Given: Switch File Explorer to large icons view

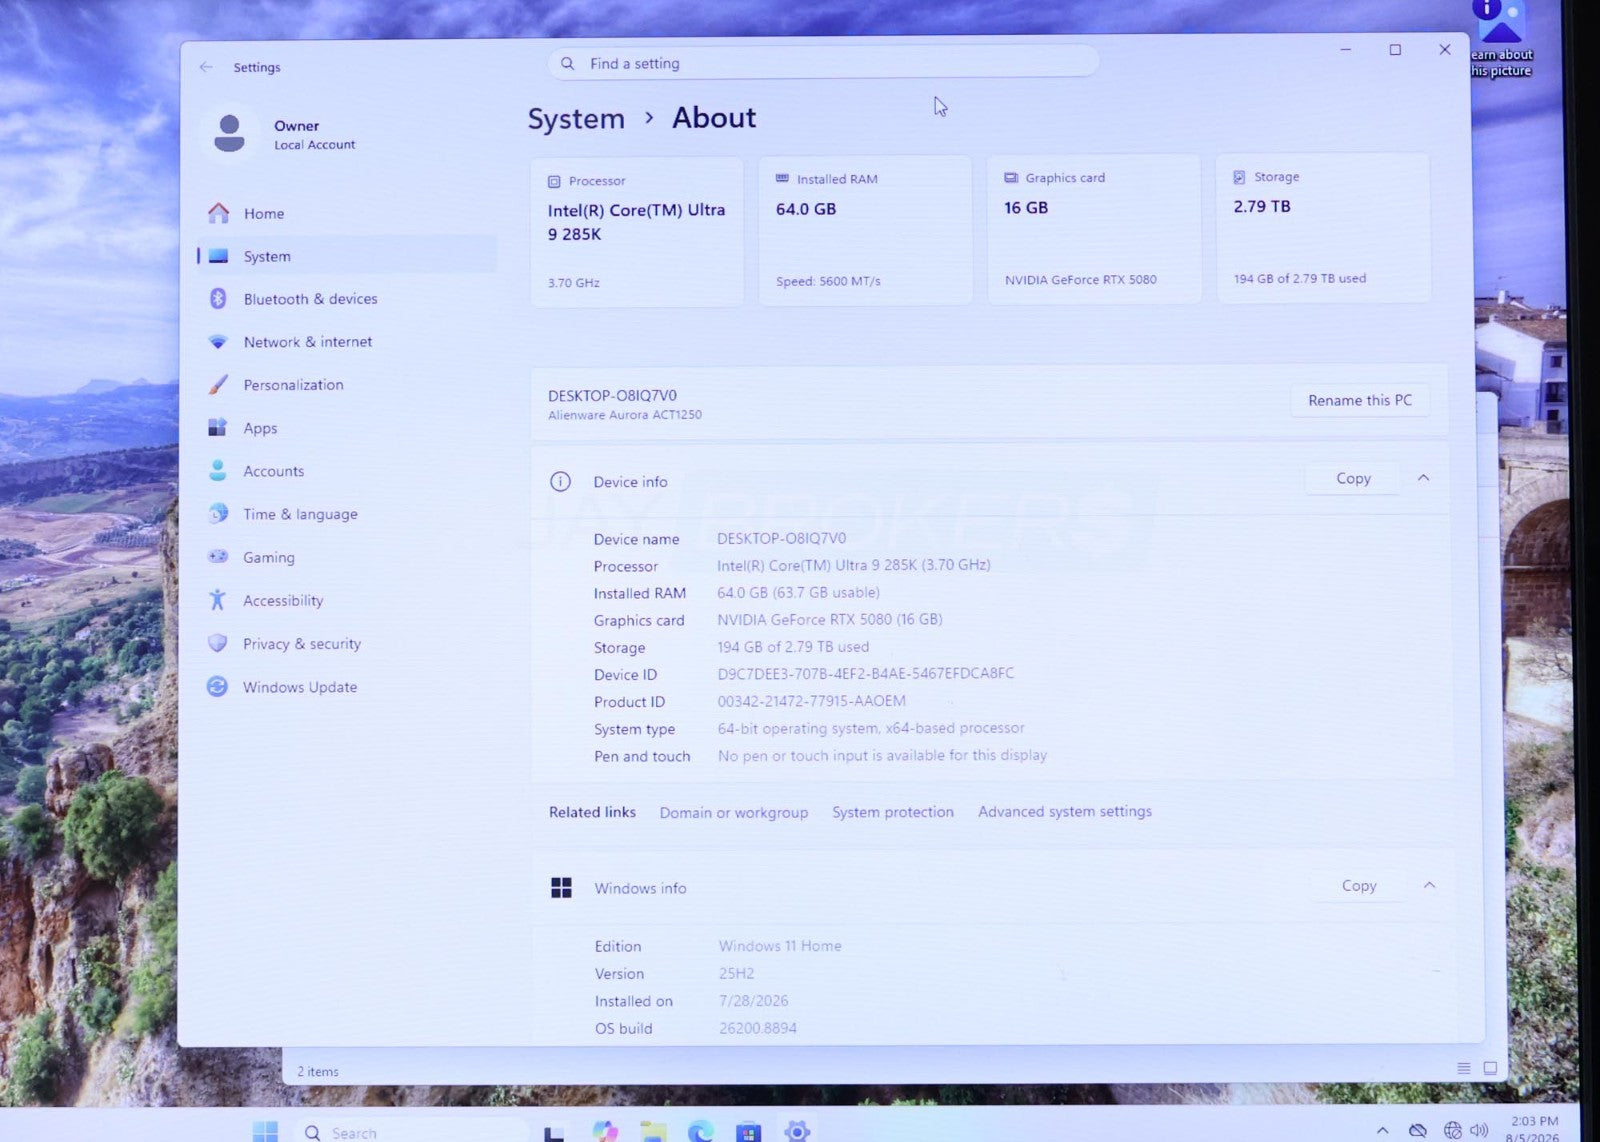Looking at the screenshot, I should tap(1490, 1068).
